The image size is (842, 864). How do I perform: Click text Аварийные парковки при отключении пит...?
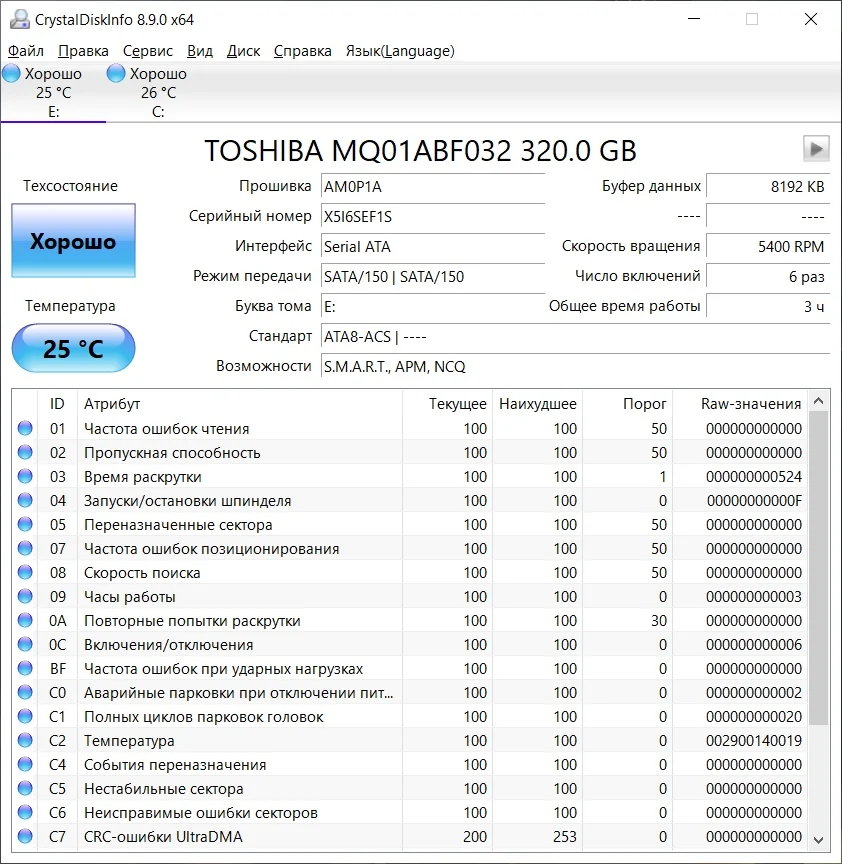click(239, 693)
